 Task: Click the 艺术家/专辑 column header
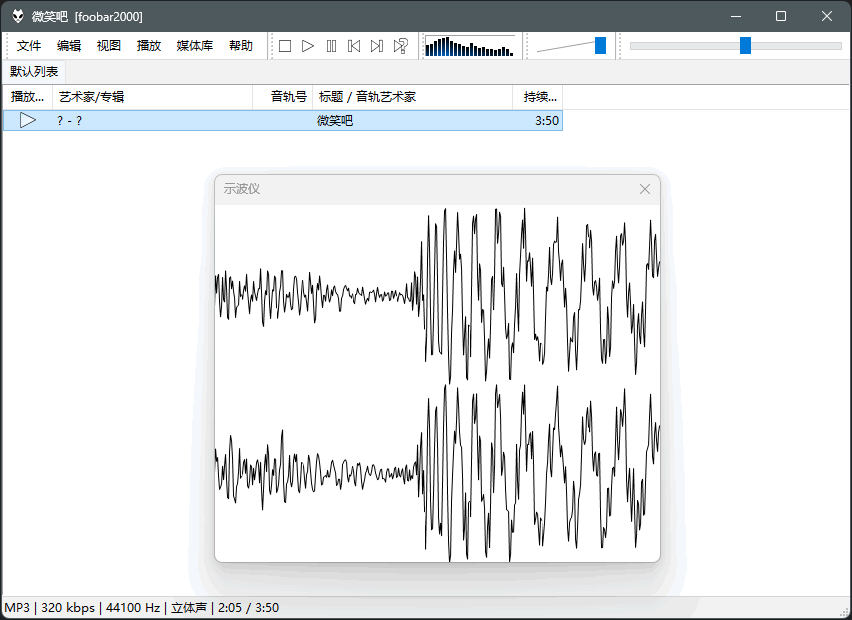[150, 97]
